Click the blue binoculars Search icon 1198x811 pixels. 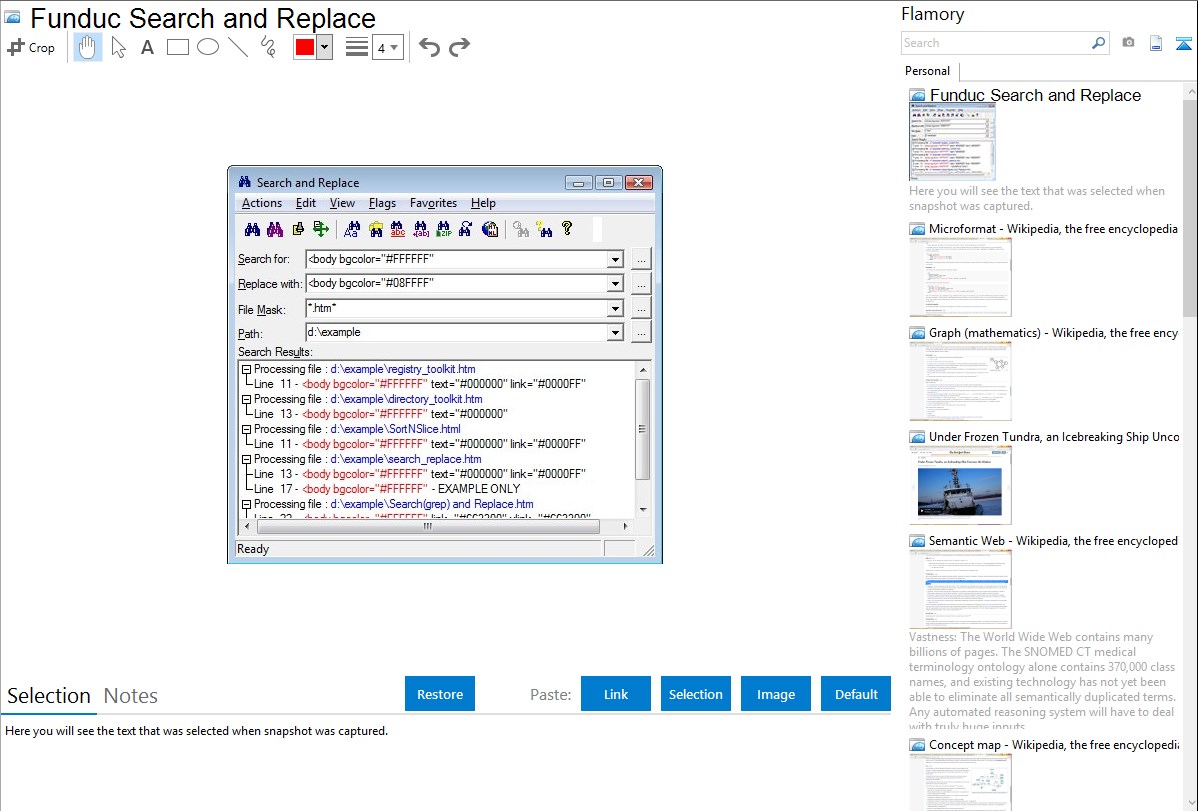(x=252, y=229)
